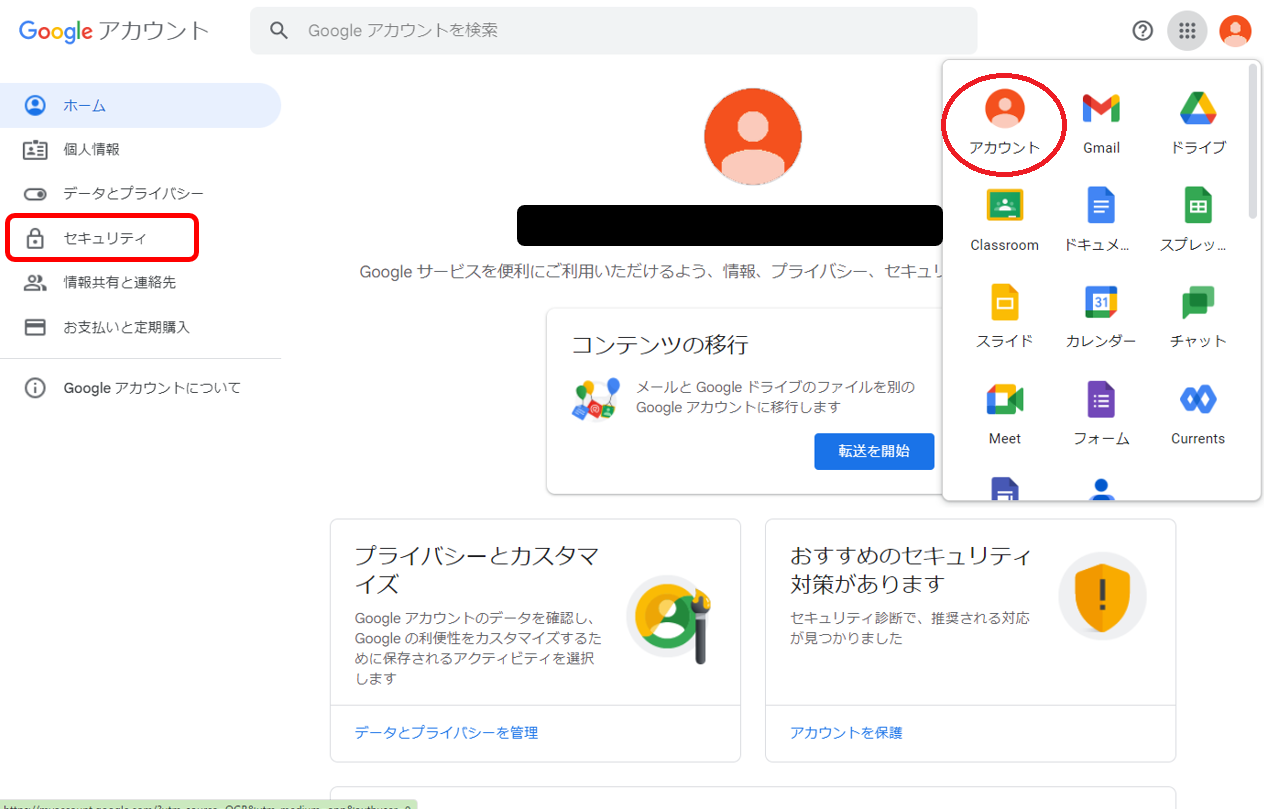Open Google Forms from the apps grid
The image size is (1264, 809).
point(1101,413)
